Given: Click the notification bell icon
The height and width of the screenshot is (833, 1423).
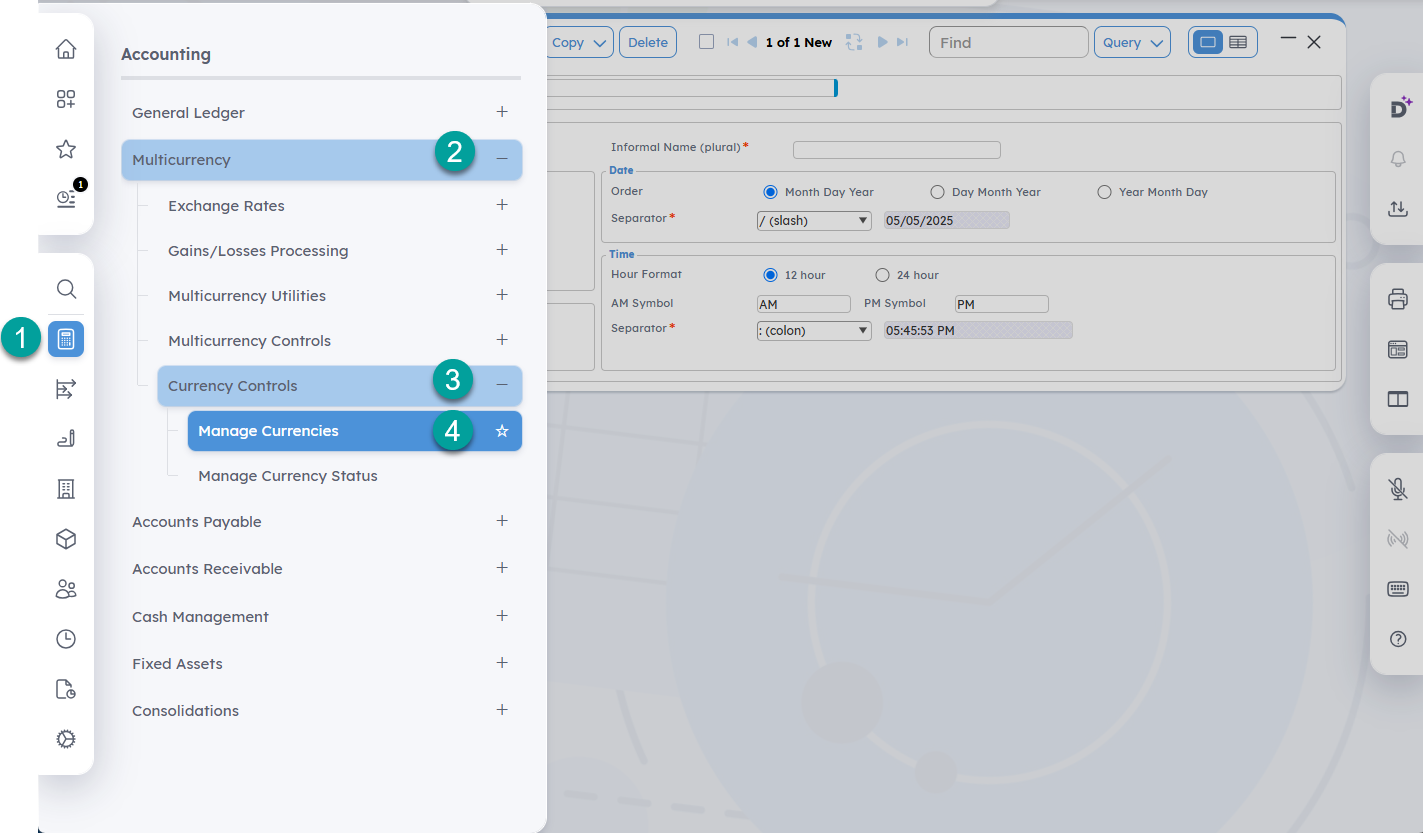Looking at the screenshot, I should (x=1398, y=159).
